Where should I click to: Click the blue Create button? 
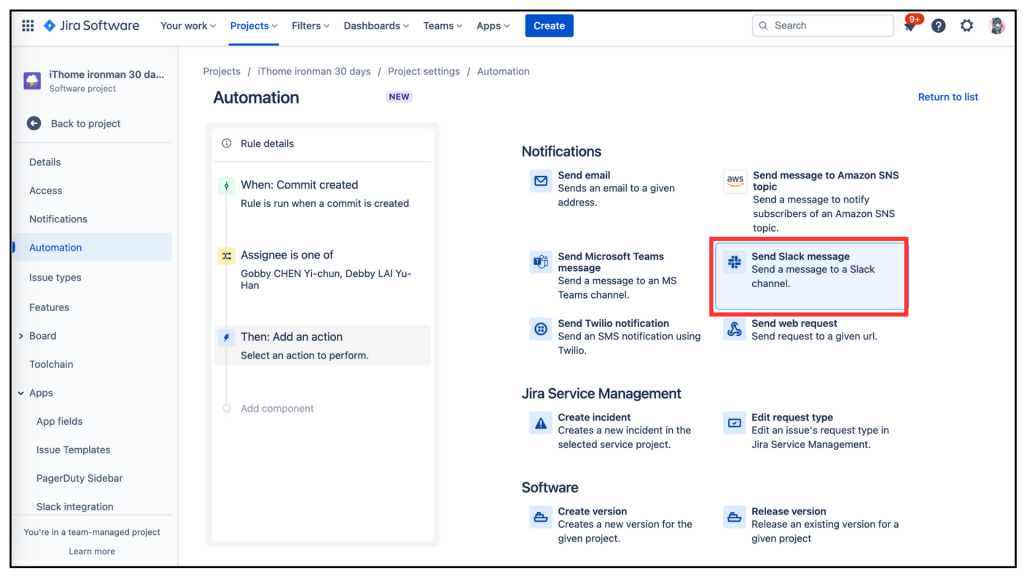click(549, 25)
